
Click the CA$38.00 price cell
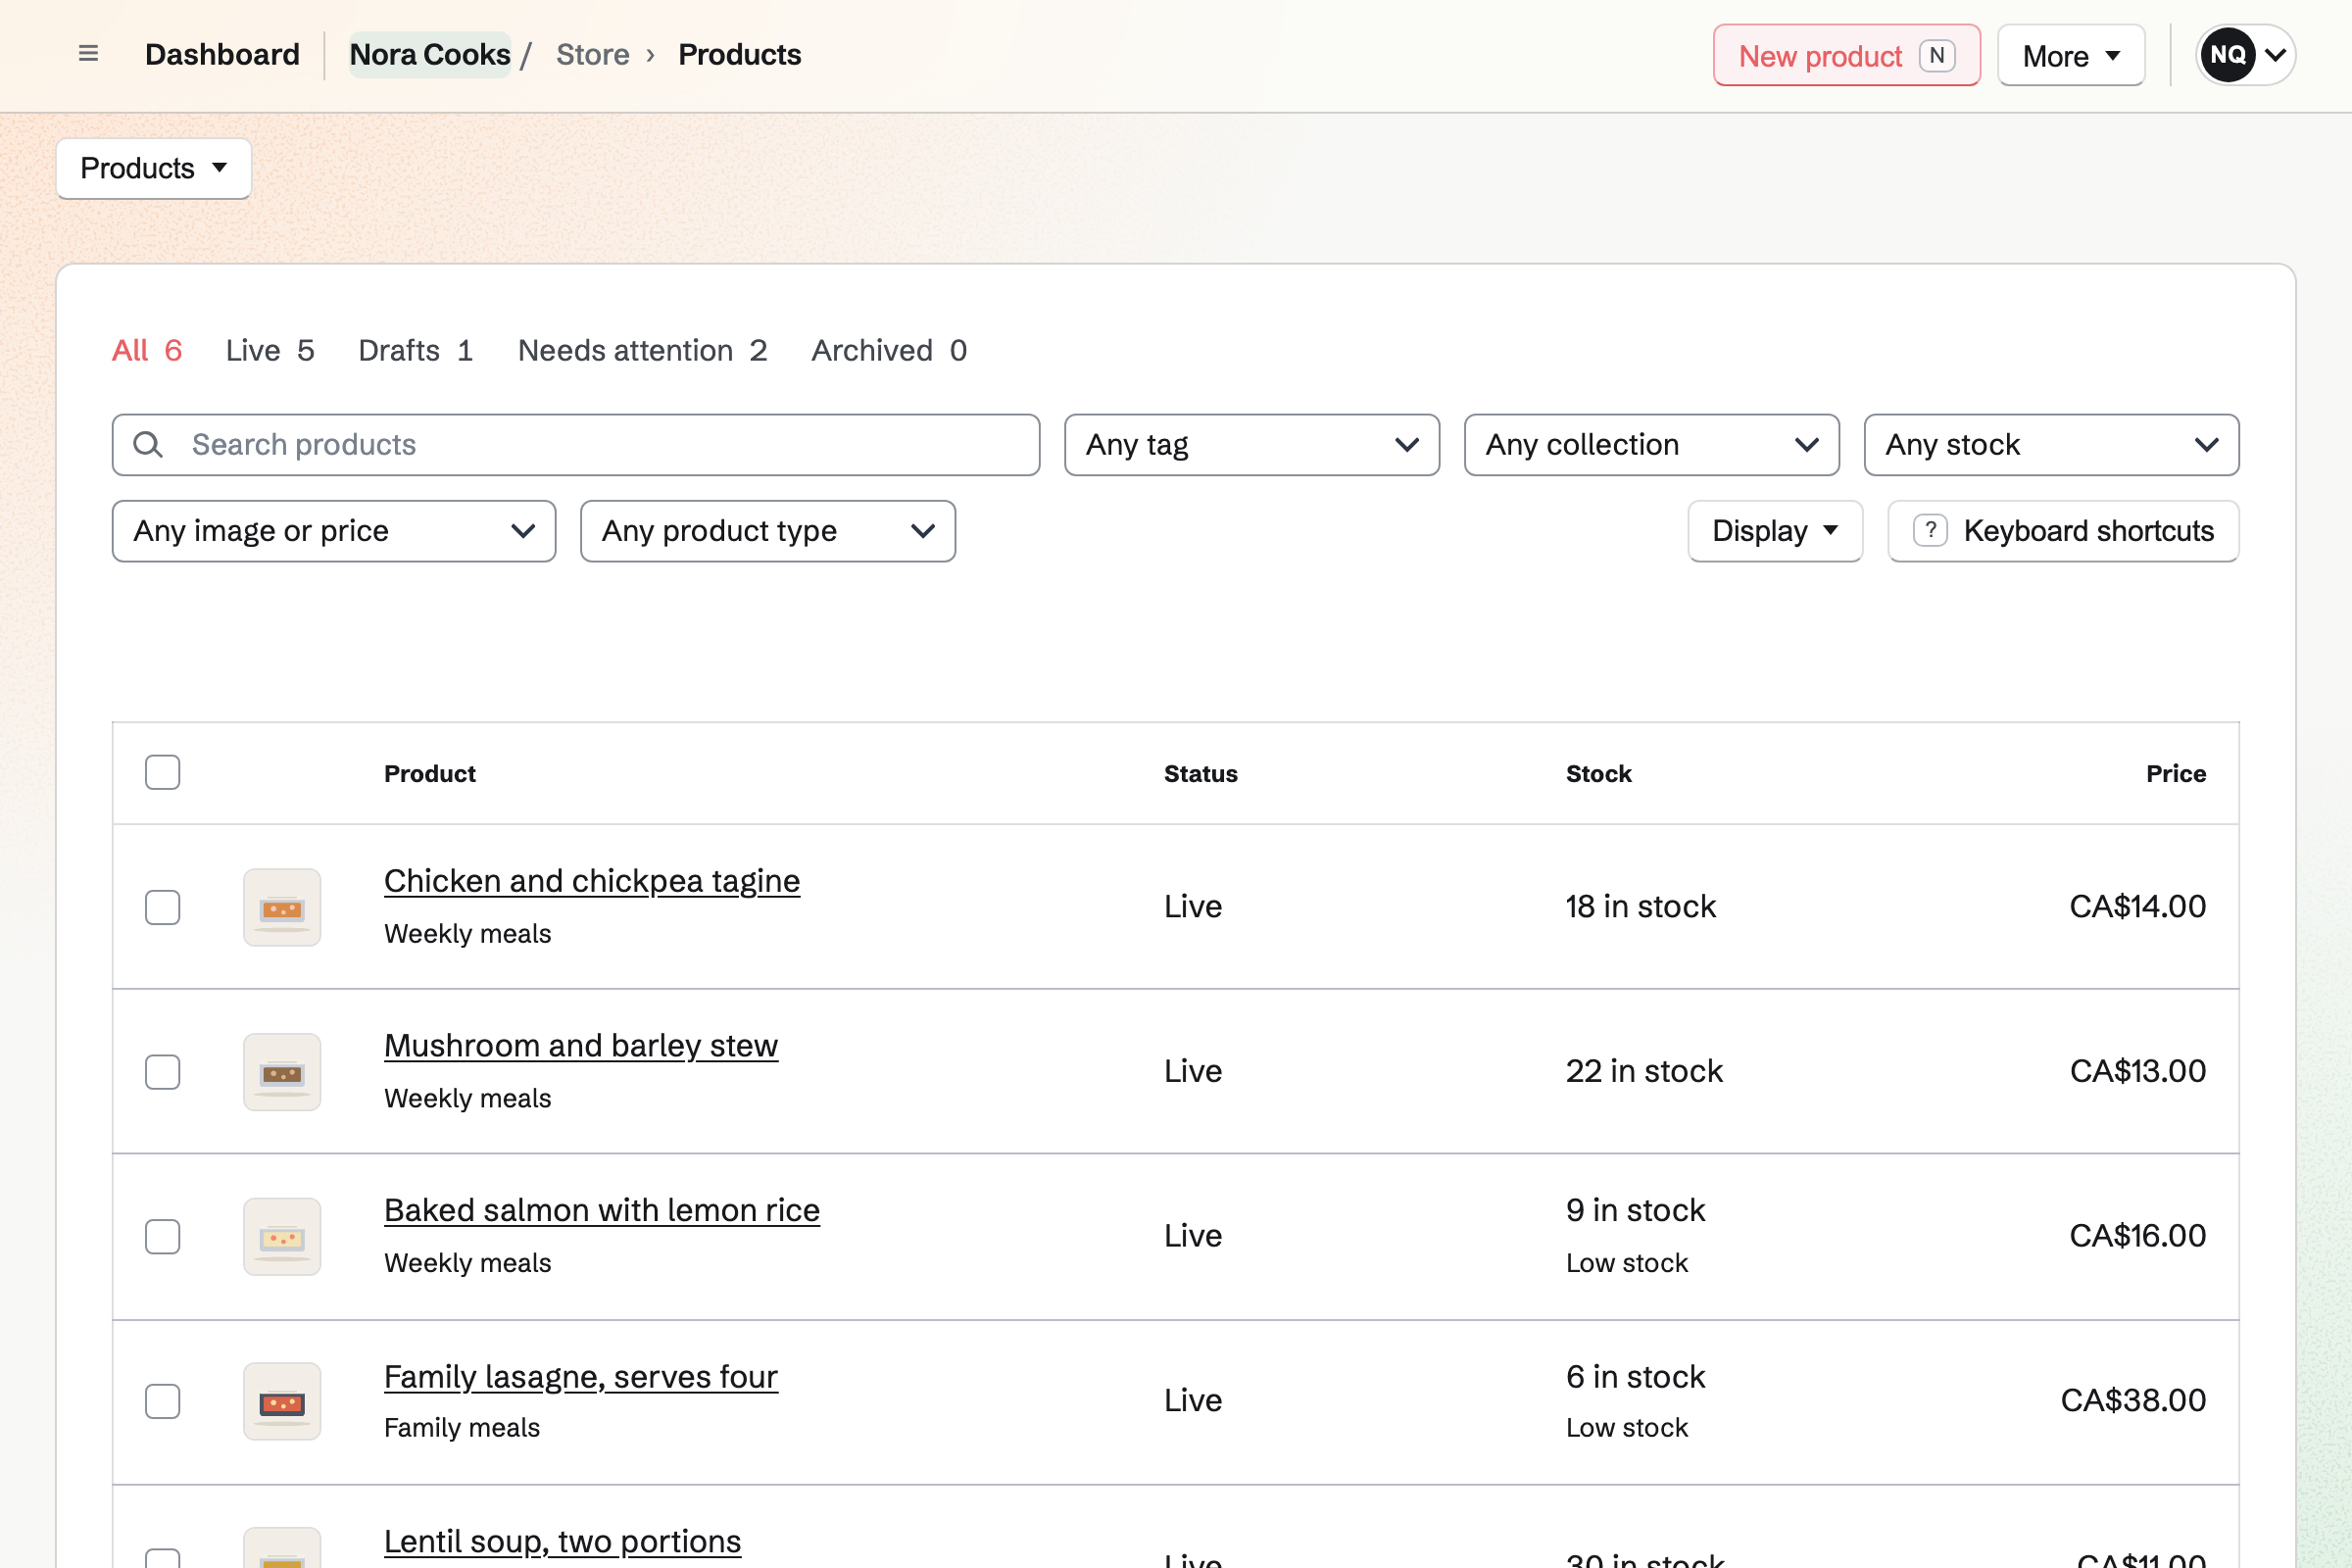pos(2133,1400)
